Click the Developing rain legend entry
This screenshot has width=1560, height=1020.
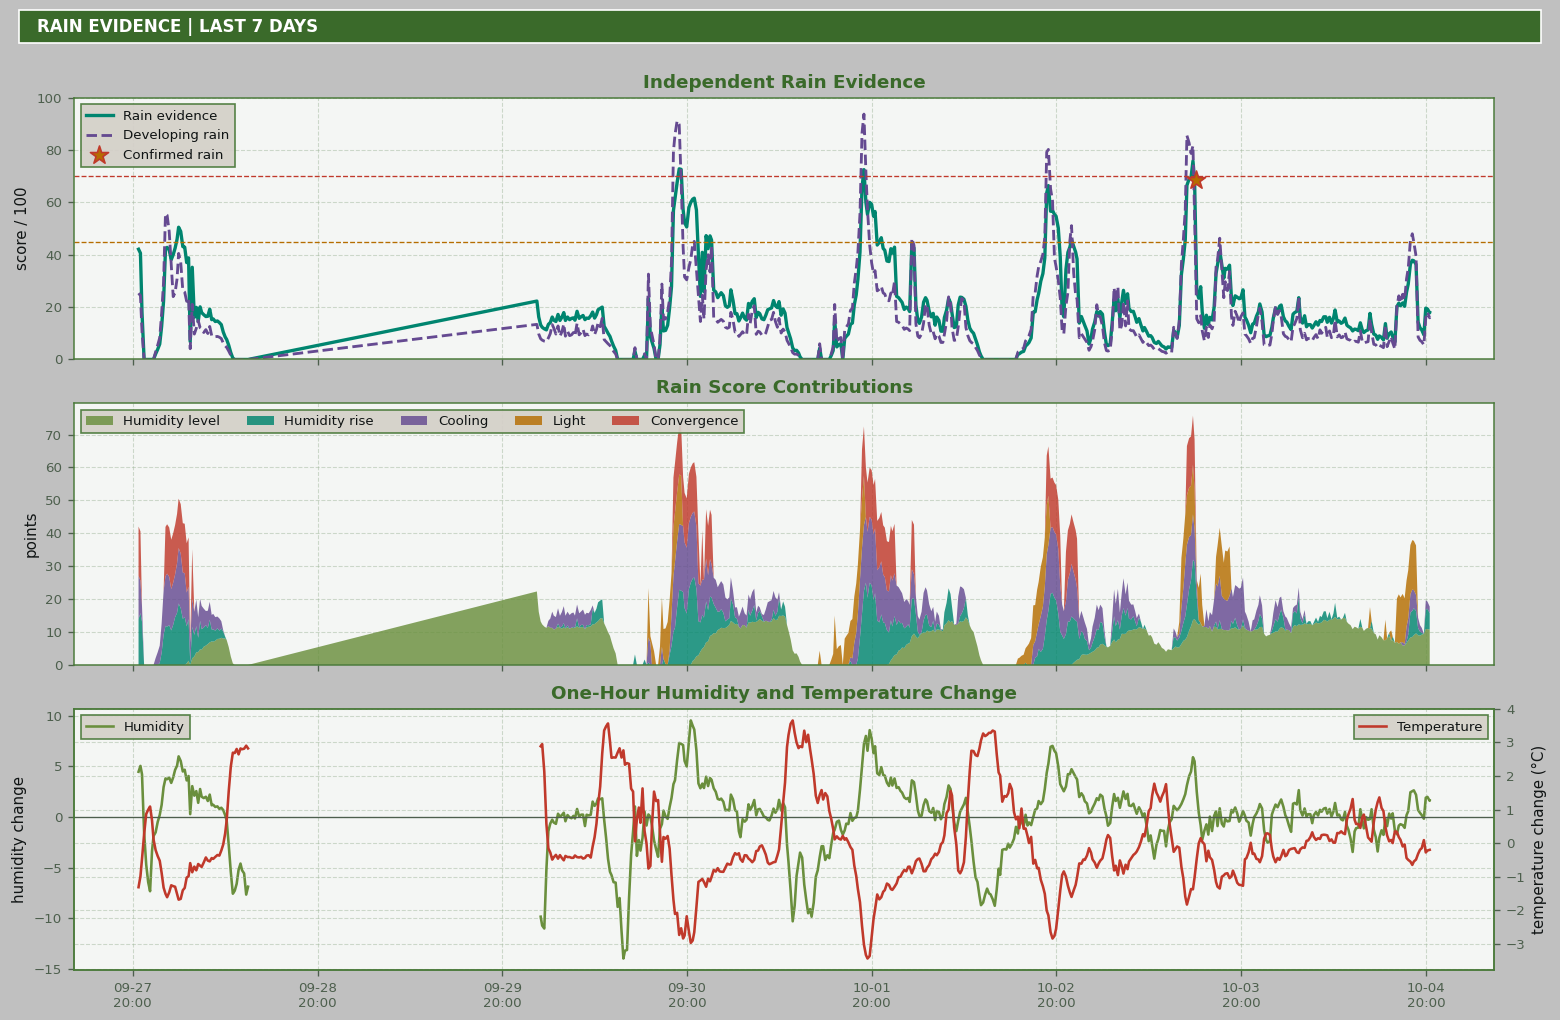(158, 135)
